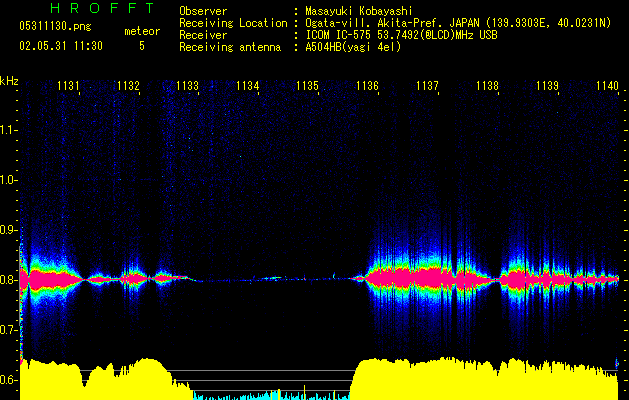Click the 1139 time marker

click(x=547, y=86)
